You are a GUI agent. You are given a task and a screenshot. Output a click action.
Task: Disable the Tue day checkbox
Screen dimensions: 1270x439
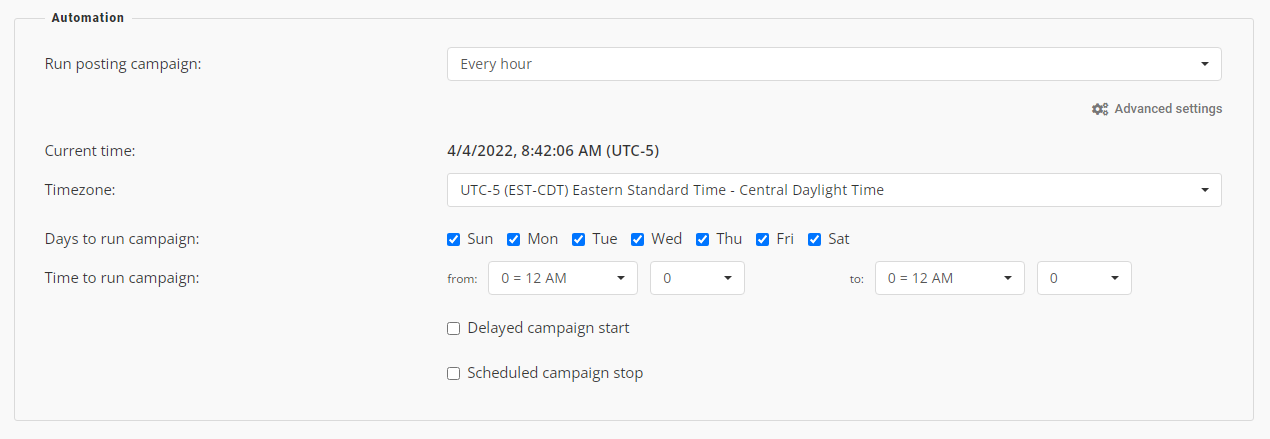(579, 239)
